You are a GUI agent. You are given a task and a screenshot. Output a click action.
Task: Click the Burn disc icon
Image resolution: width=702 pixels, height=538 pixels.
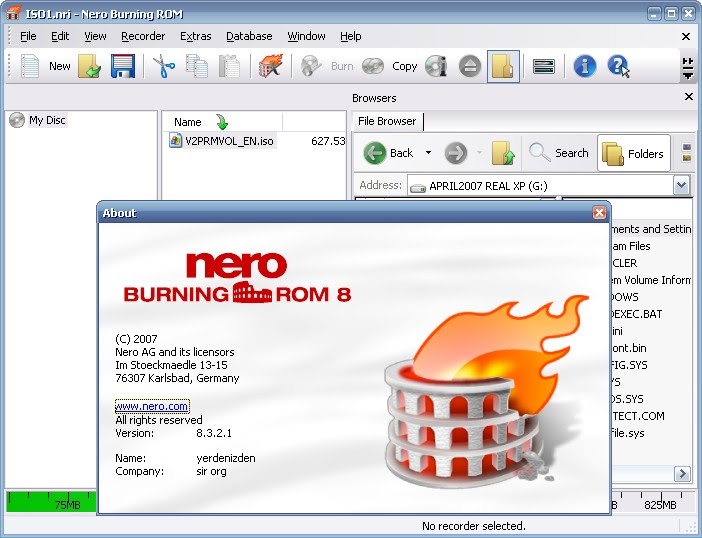point(311,66)
